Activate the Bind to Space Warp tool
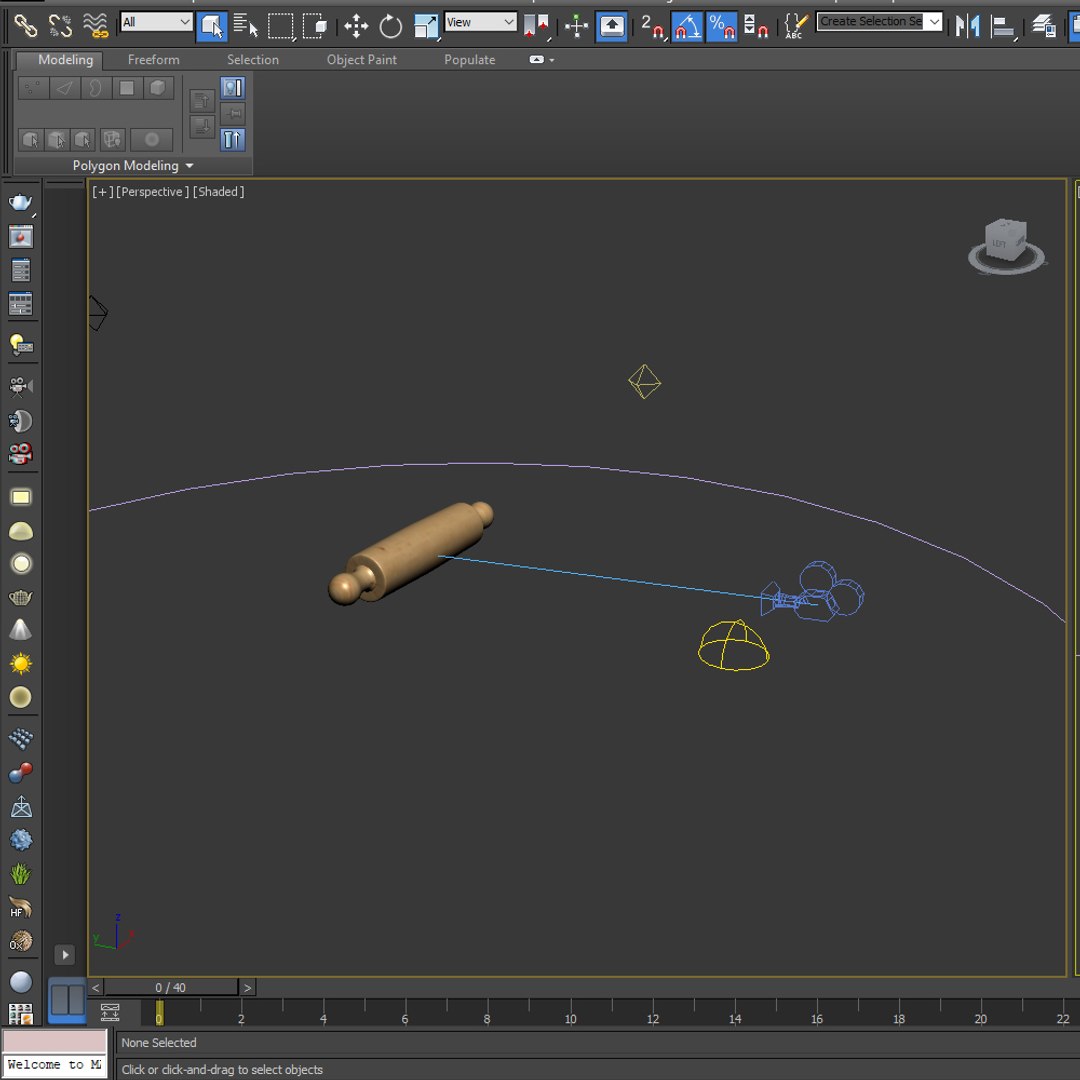Viewport: 1080px width, 1080px height. click(95, 26)
